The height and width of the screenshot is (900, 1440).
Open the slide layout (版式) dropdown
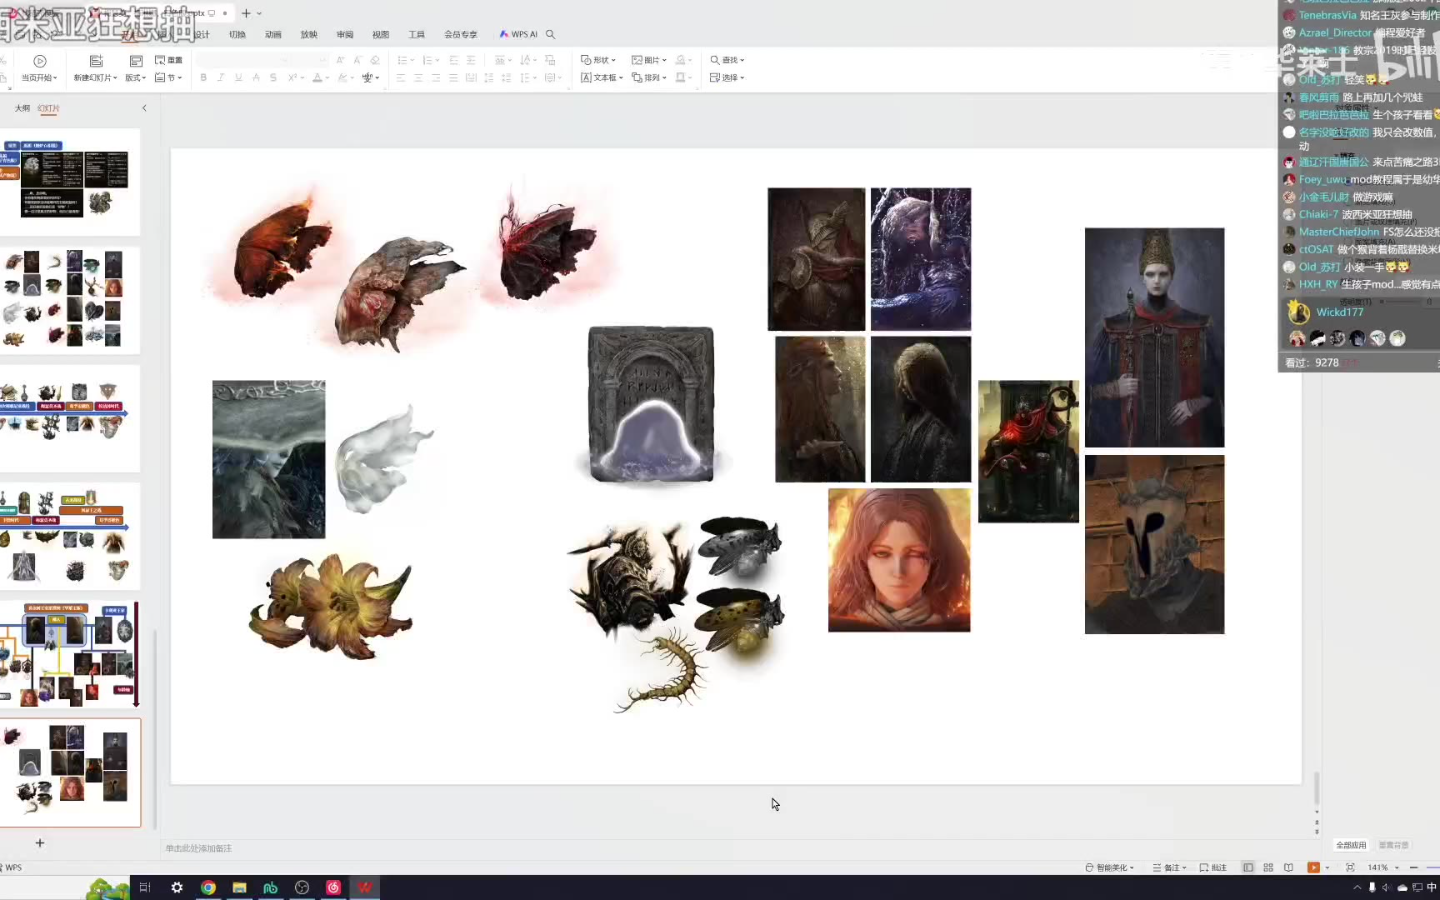[135, 78]
